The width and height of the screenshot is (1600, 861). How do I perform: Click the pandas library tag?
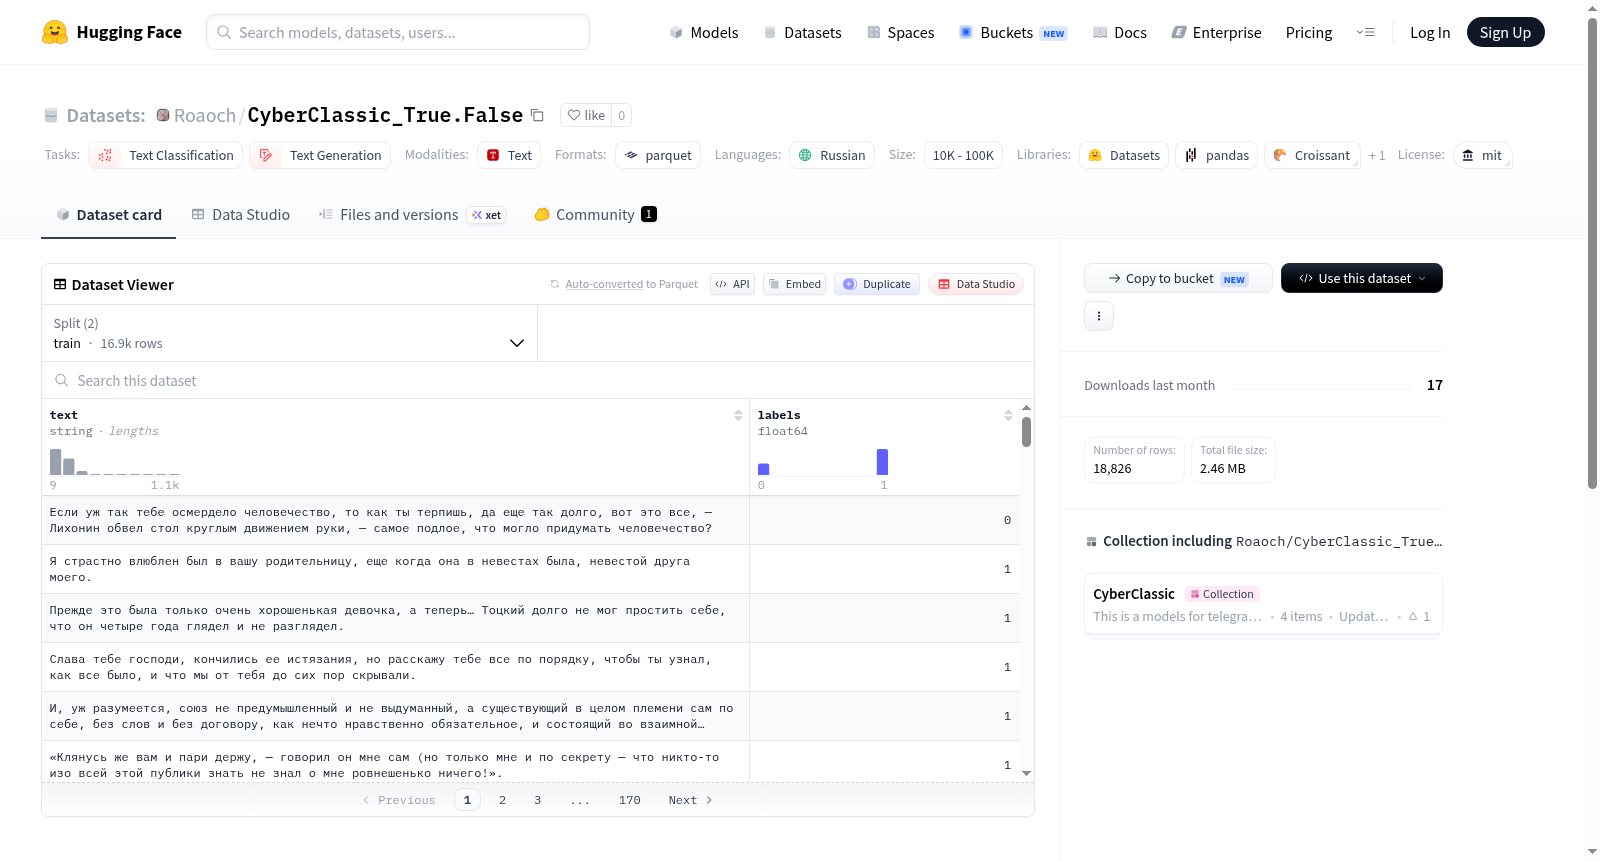1217,155
